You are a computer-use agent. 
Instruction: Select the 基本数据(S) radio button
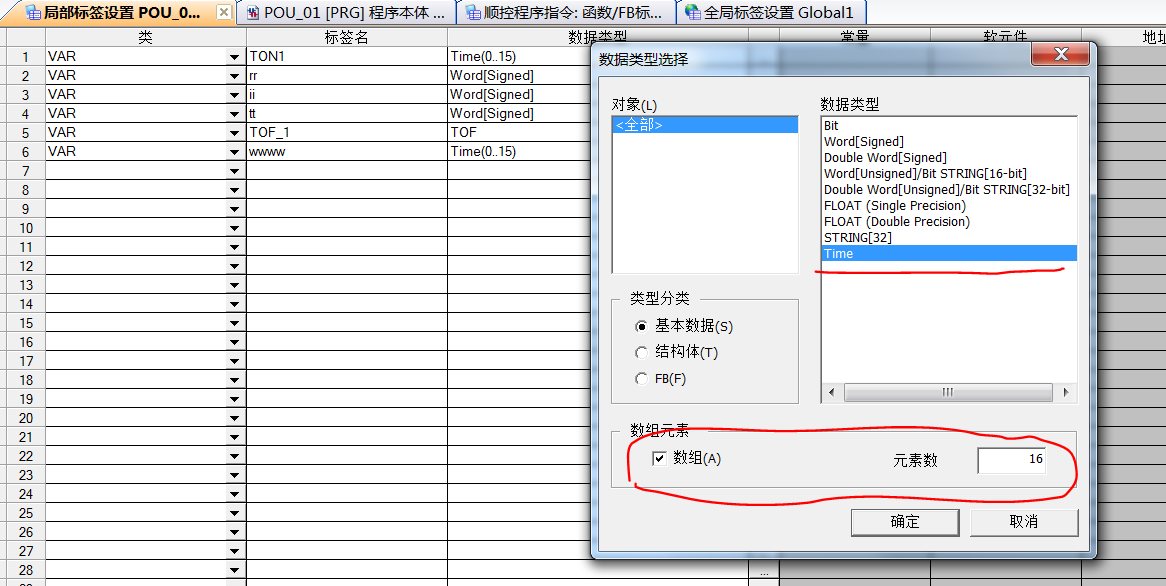[642, 327]
